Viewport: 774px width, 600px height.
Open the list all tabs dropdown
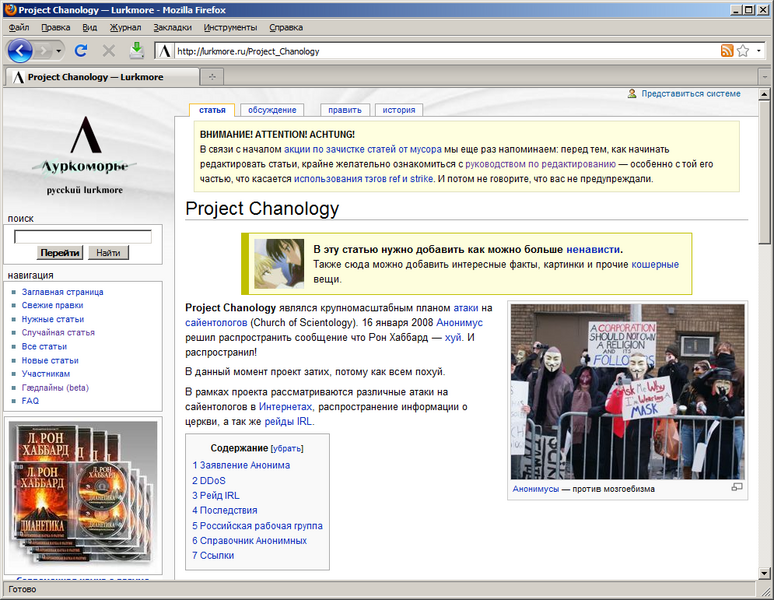pos(765,77)
